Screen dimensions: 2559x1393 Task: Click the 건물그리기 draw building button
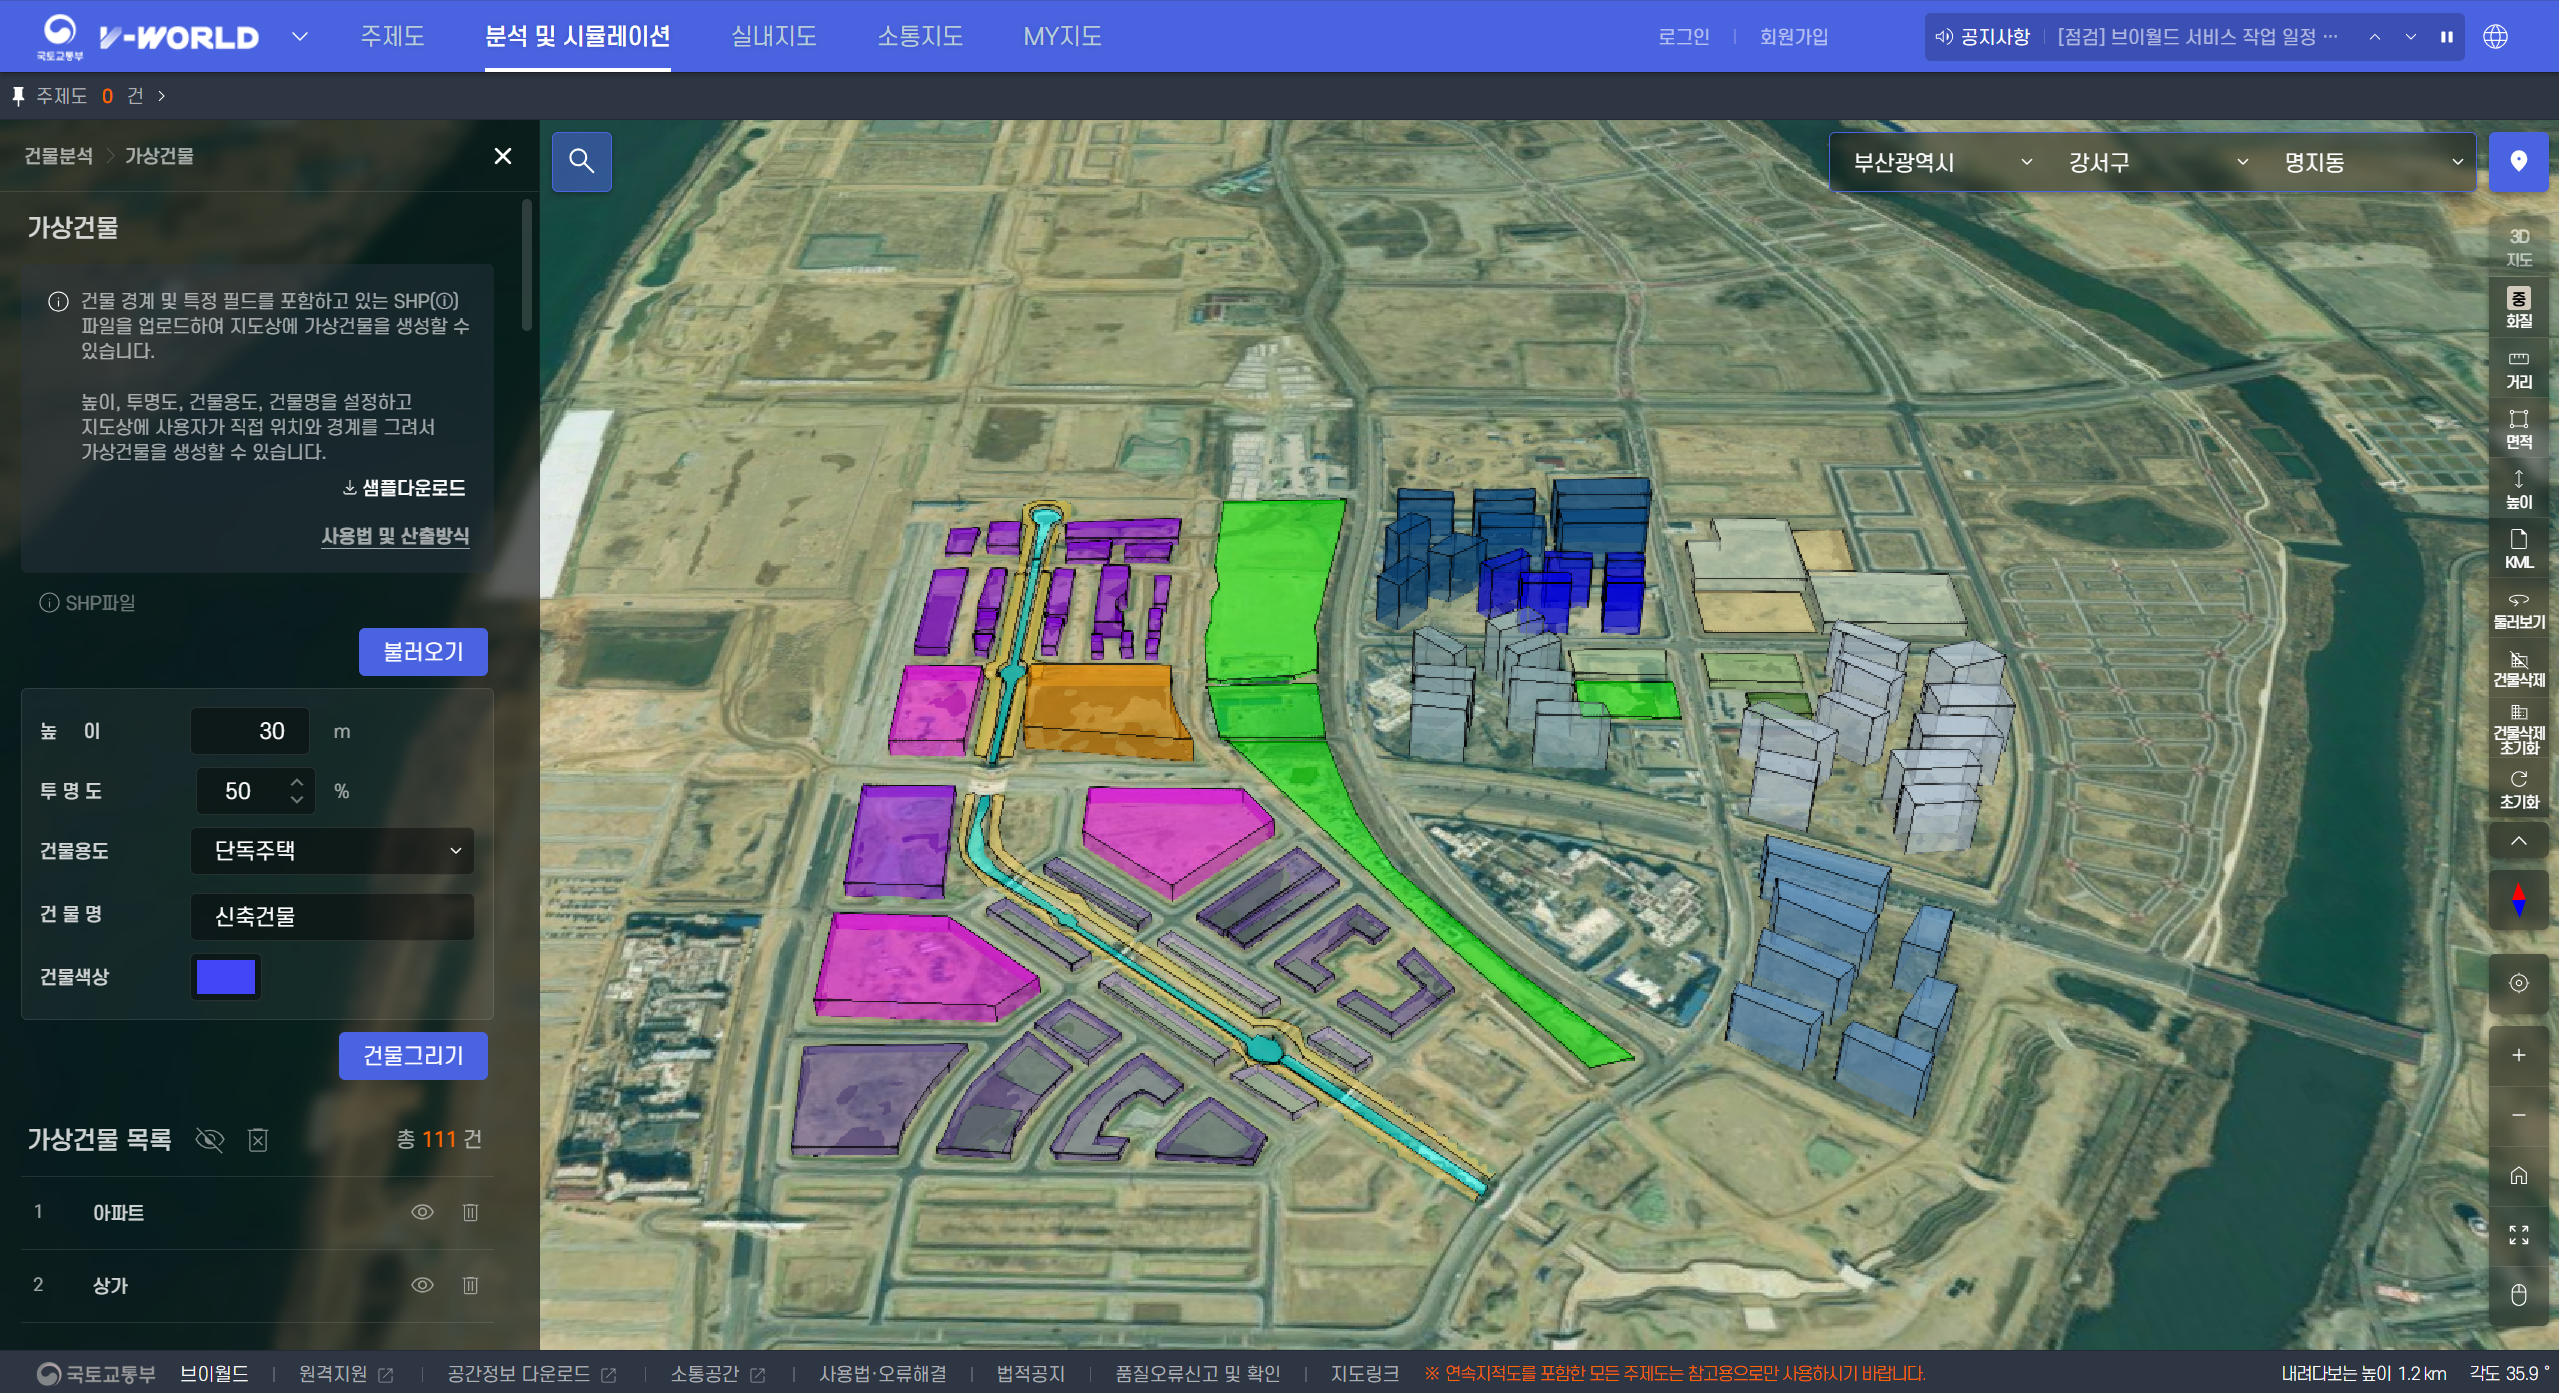pyautogui.click(x=413, y=1056)
